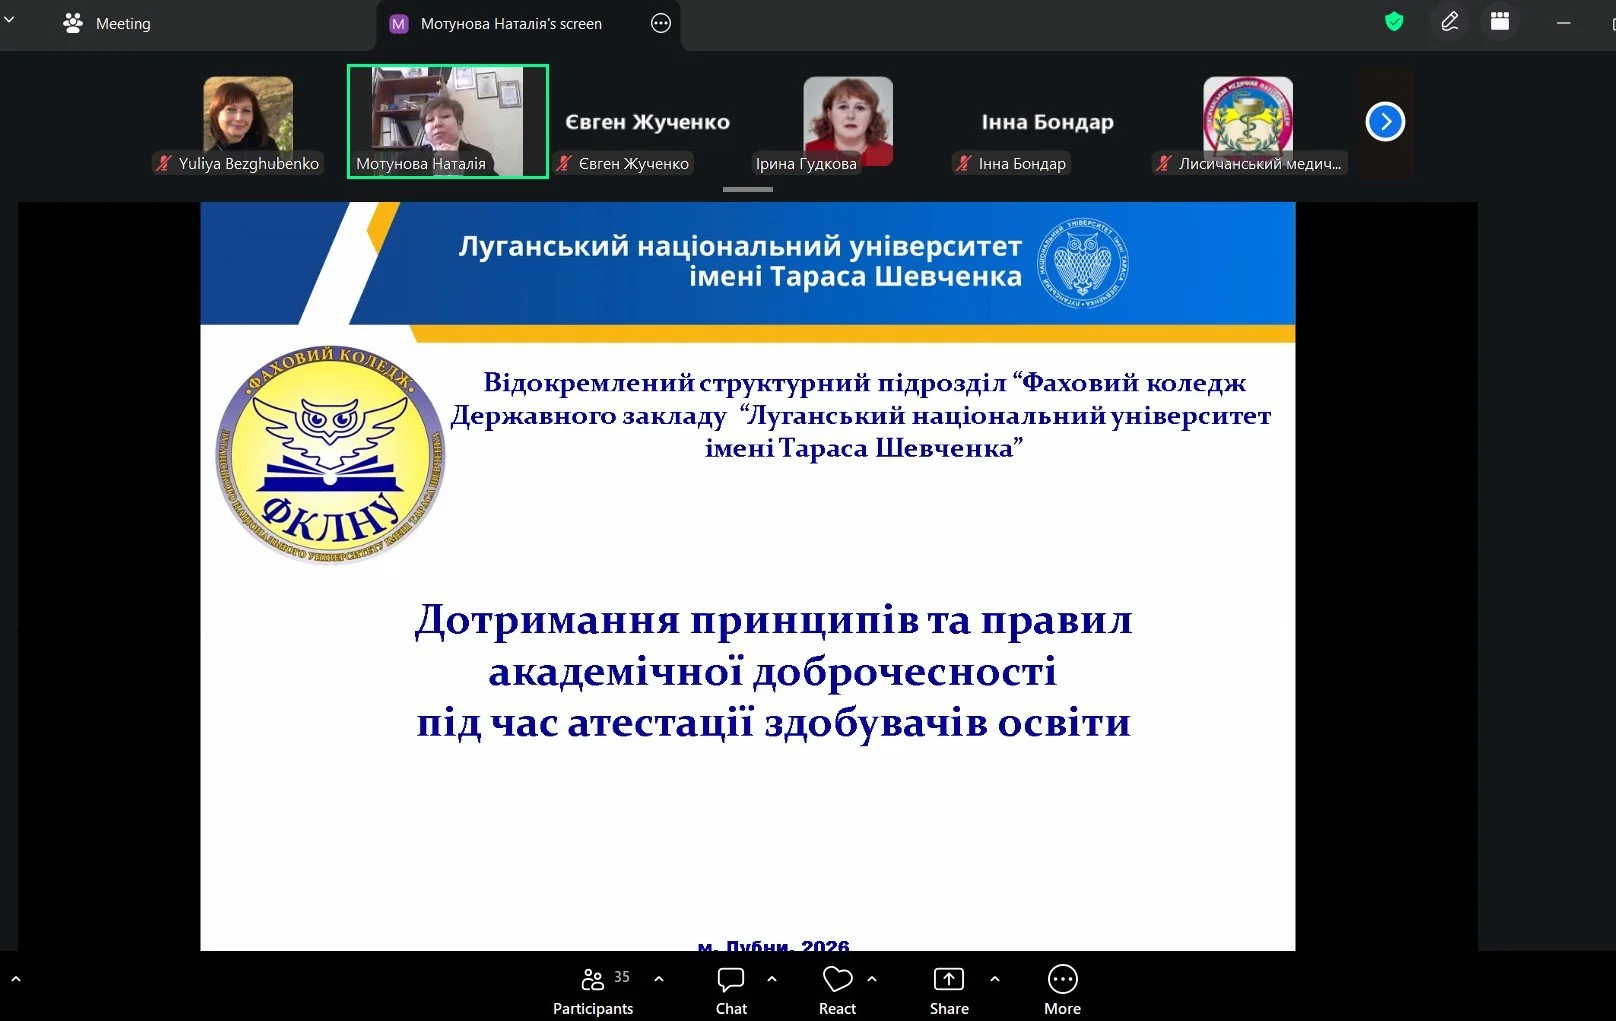Open the dropdown chevron left of the Meeting tab
1616x1021 pixels.
click(9, 19)
